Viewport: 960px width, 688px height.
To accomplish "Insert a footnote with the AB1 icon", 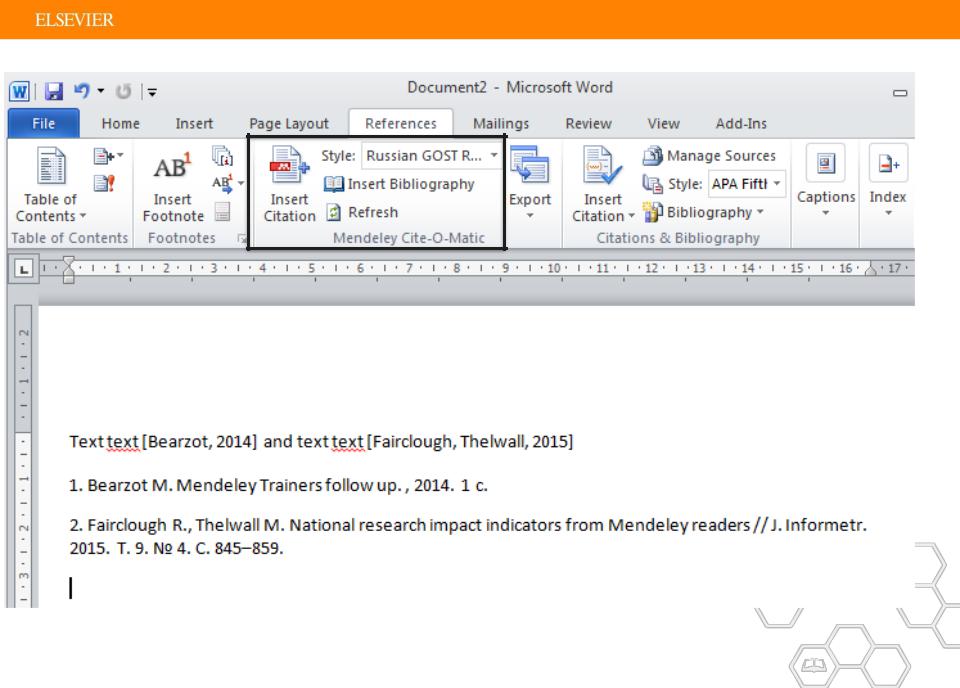I will [173, 185].
